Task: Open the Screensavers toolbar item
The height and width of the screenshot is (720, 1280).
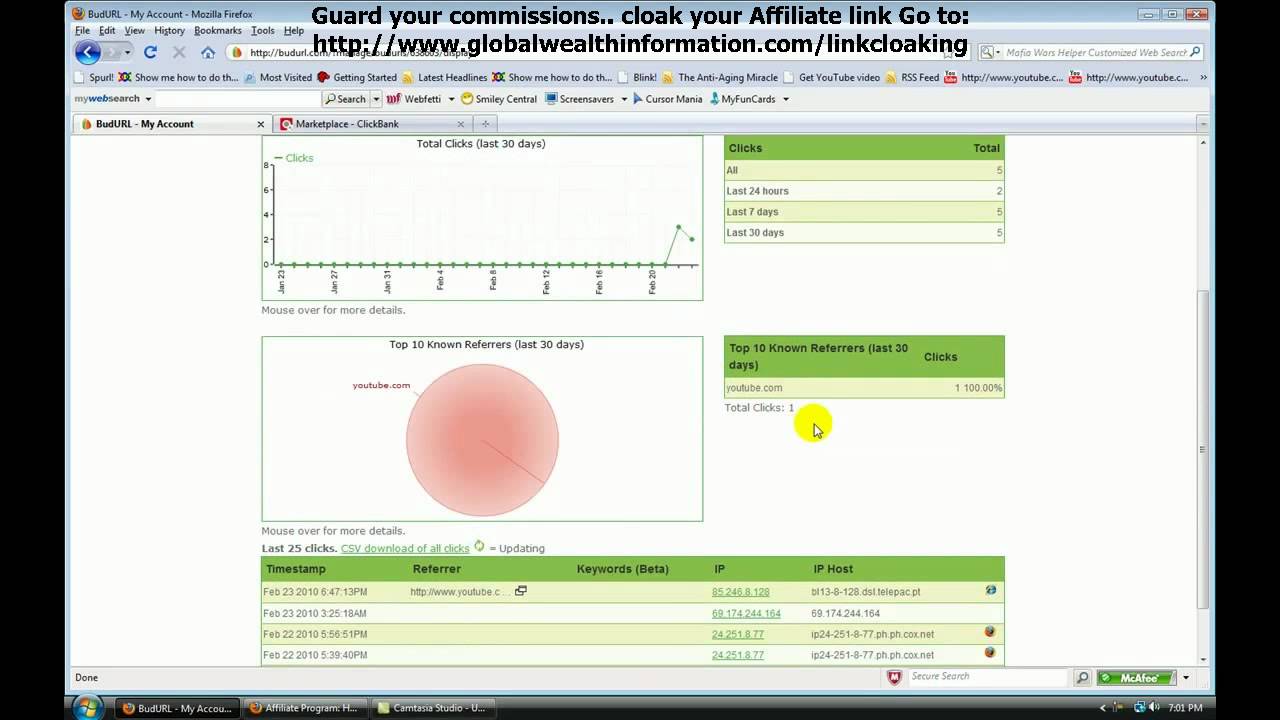Action: pos(579,99)
